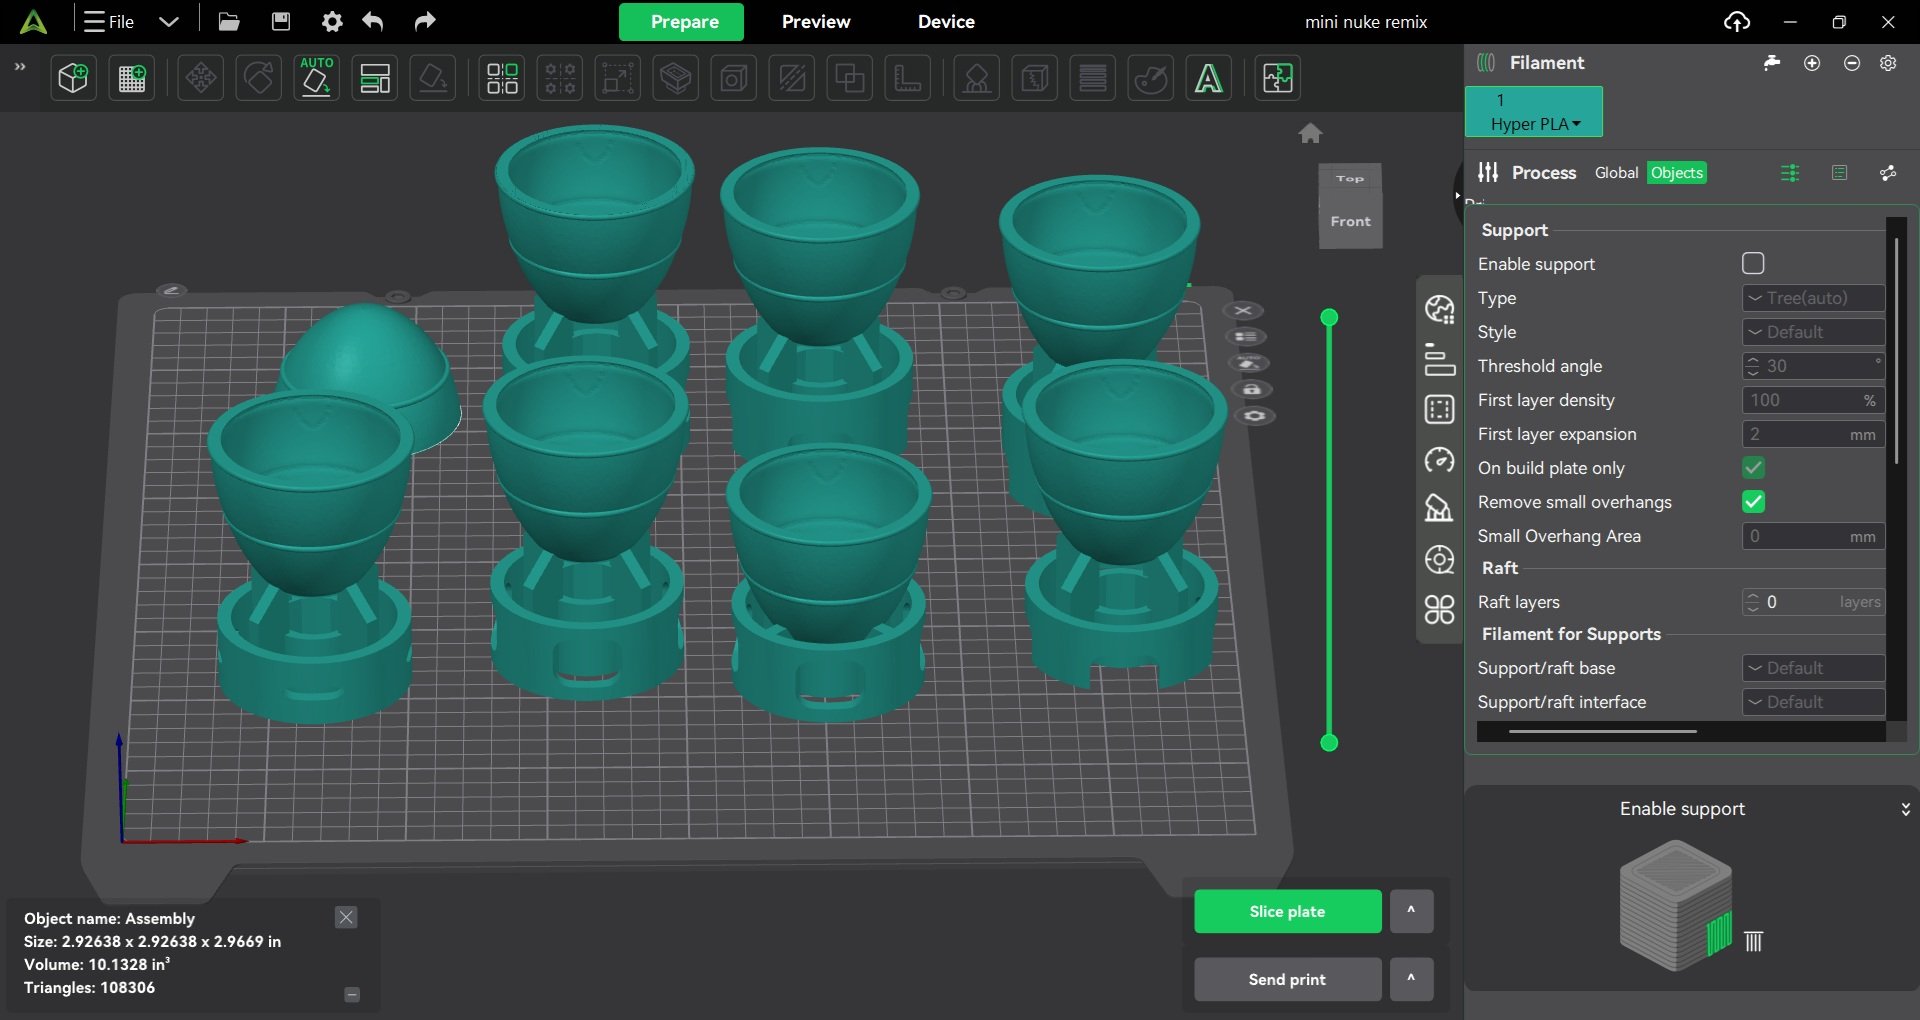Open the support Style 'Default' dropdown

pyautogui.click(x=1813, y=332)
